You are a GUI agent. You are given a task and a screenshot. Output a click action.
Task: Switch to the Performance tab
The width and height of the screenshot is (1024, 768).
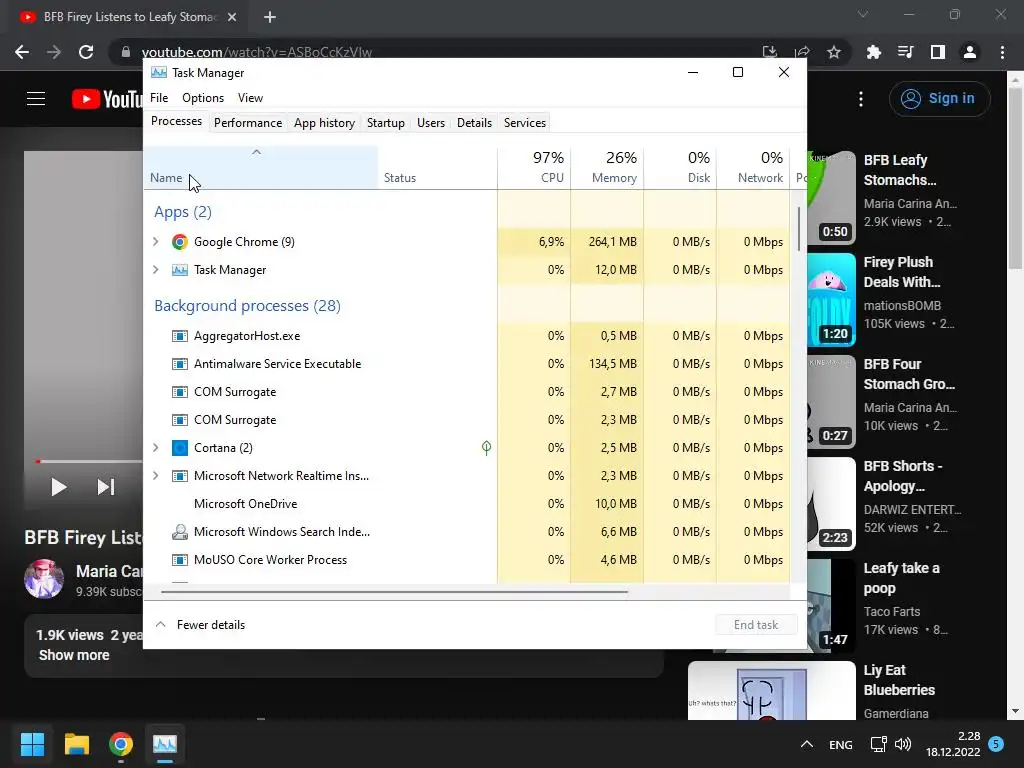coord(248,123)
